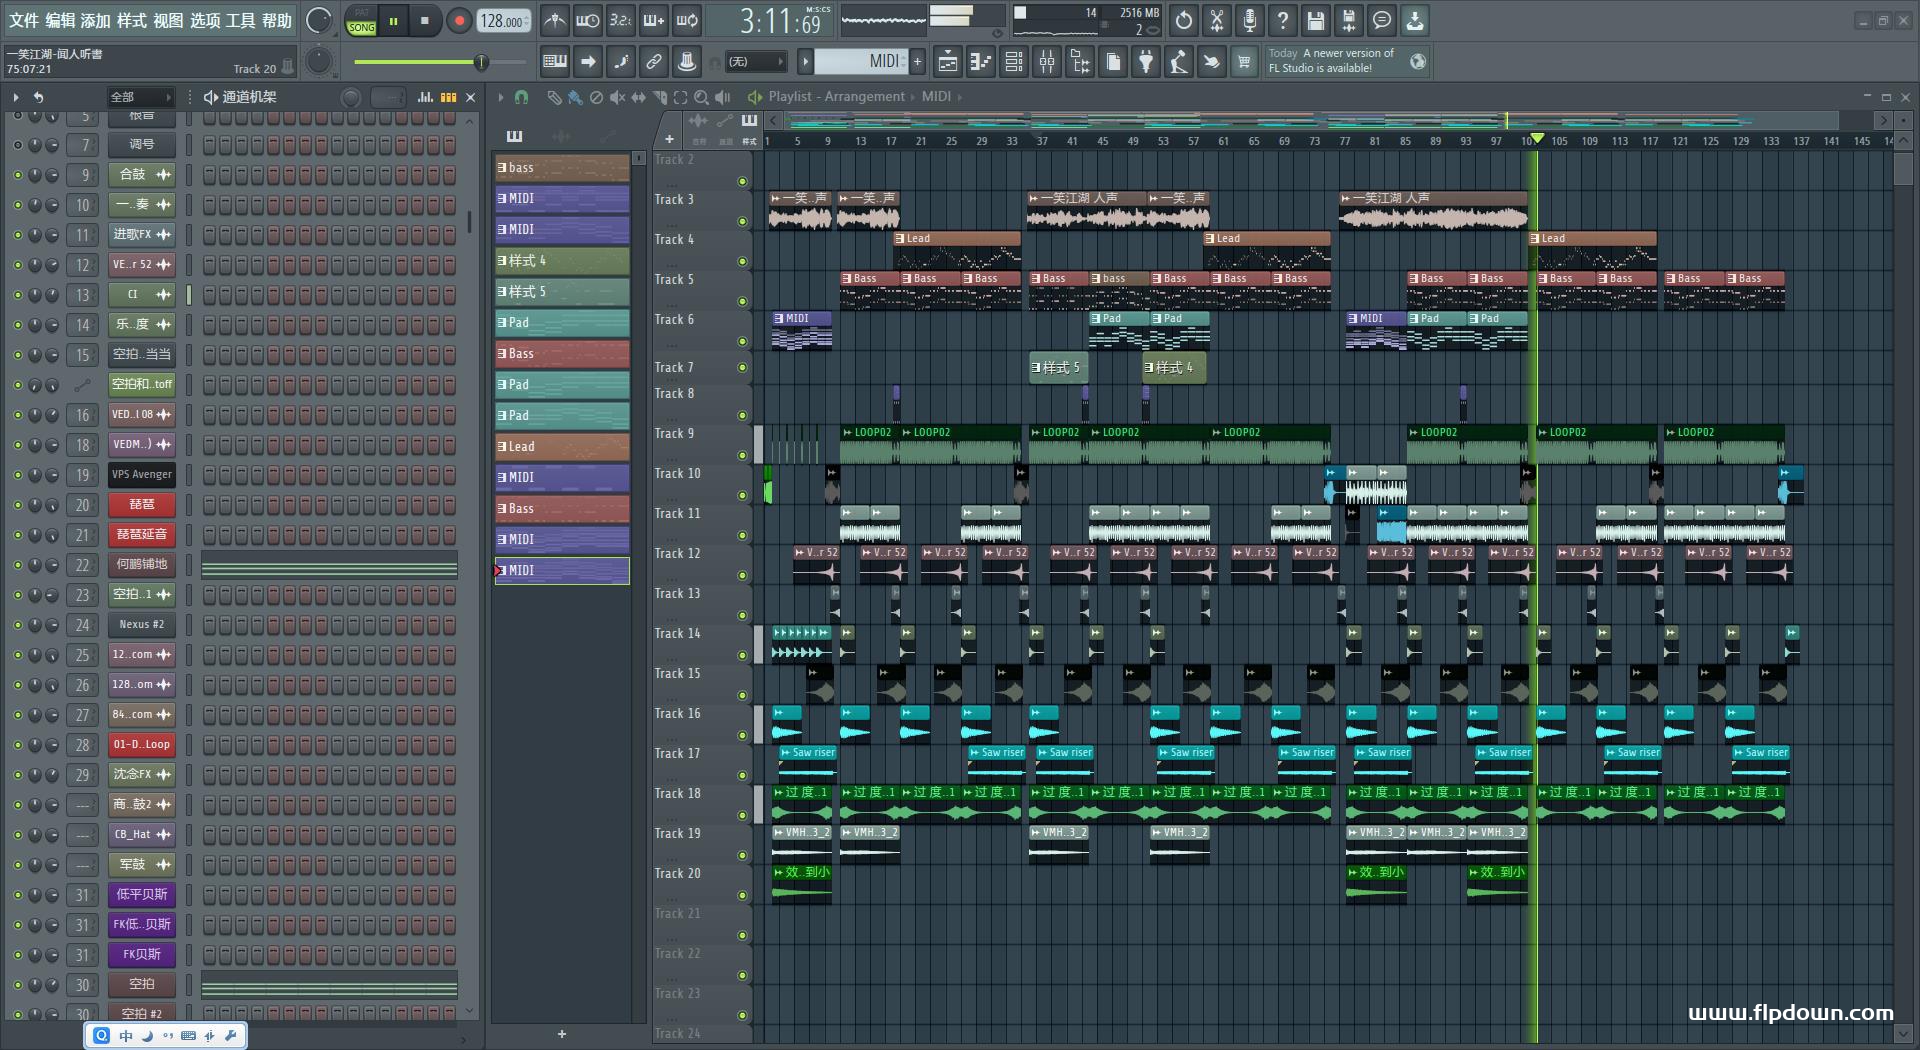
Task: Open undo history icon
Action: [x=1184, y=20]
